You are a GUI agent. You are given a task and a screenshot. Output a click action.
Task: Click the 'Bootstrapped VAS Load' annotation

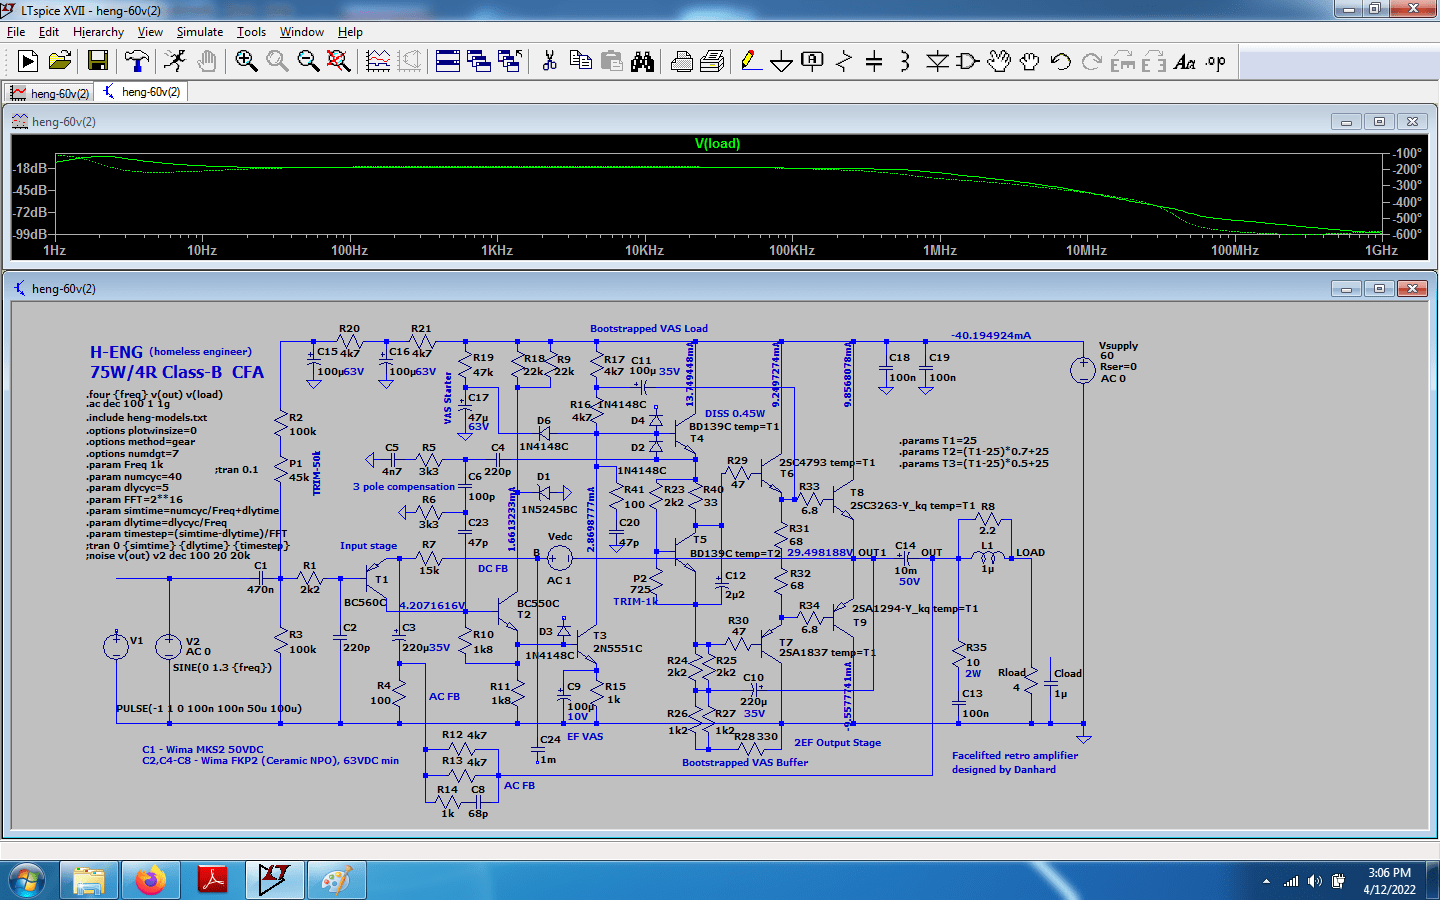coord(649,329)
